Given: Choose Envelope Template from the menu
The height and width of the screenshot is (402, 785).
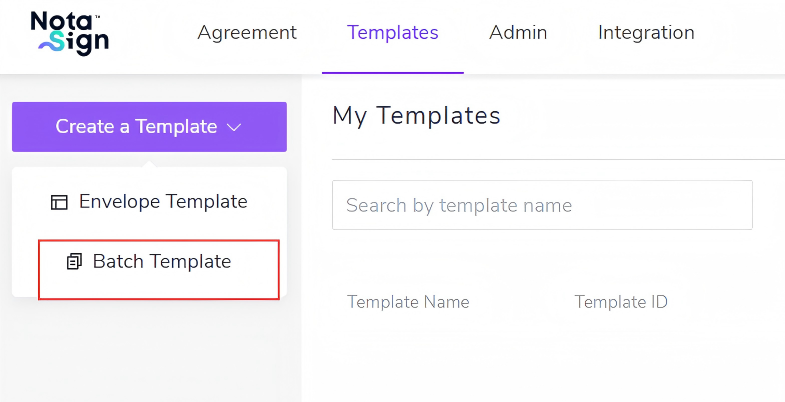Looking at the screenshot, I should [x=149, y=202].
